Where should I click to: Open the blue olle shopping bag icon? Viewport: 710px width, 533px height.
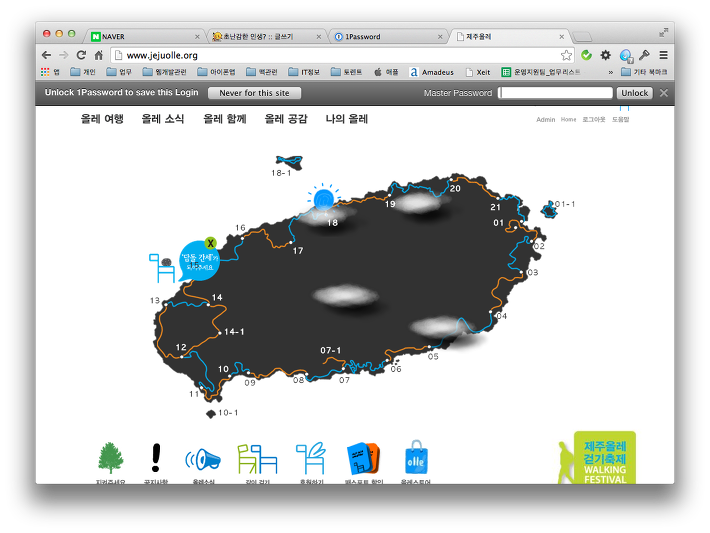tap(416, 457)
